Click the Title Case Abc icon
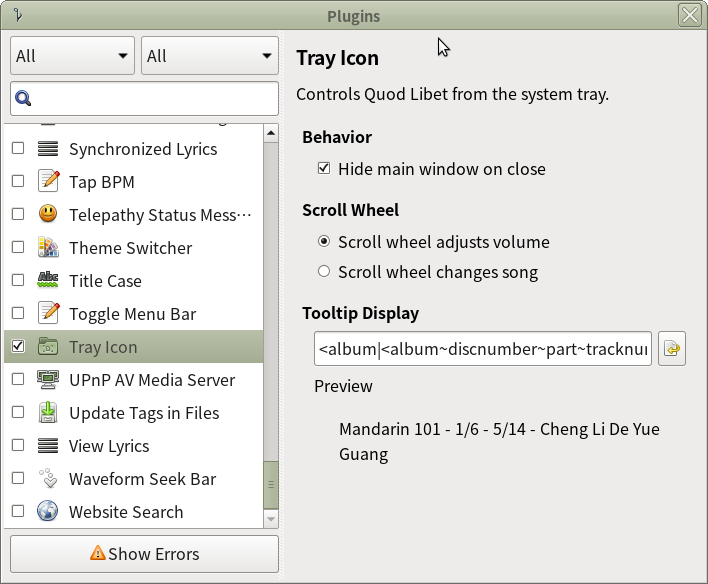 coord(48,281)
